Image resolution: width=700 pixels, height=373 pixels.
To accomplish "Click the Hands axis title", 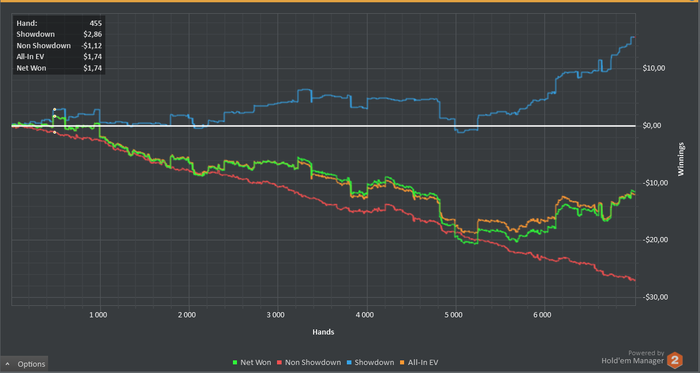I will pos(323,332).
